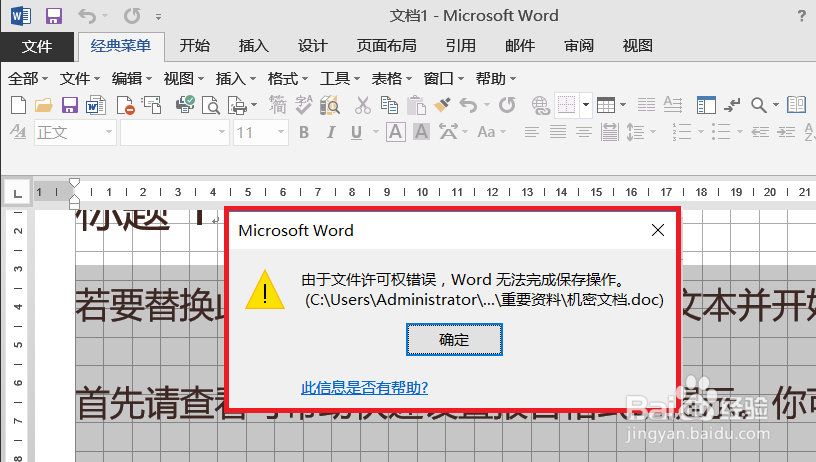Screen dimensions: 816x462
Task: Toggle Italic formatting button
Action: [x=330, y=133]
